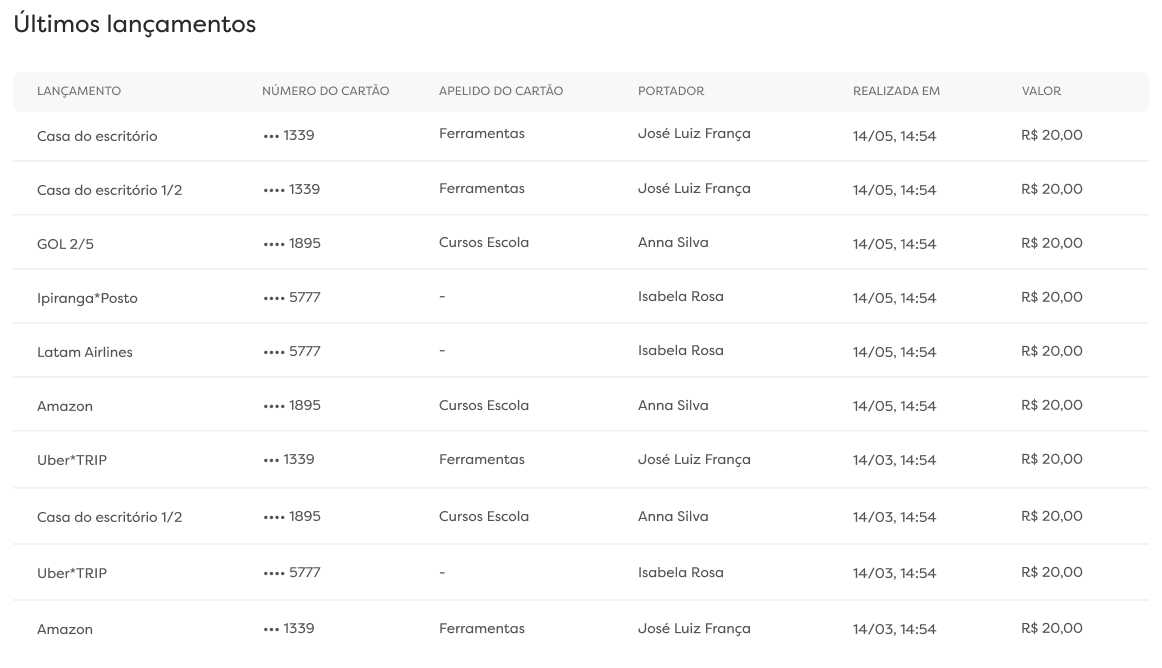The height and width of the screenshot is (668, 1162).
Task: Click Cursos Escola in the GOL 2/5 row
Action: (483, 243)
